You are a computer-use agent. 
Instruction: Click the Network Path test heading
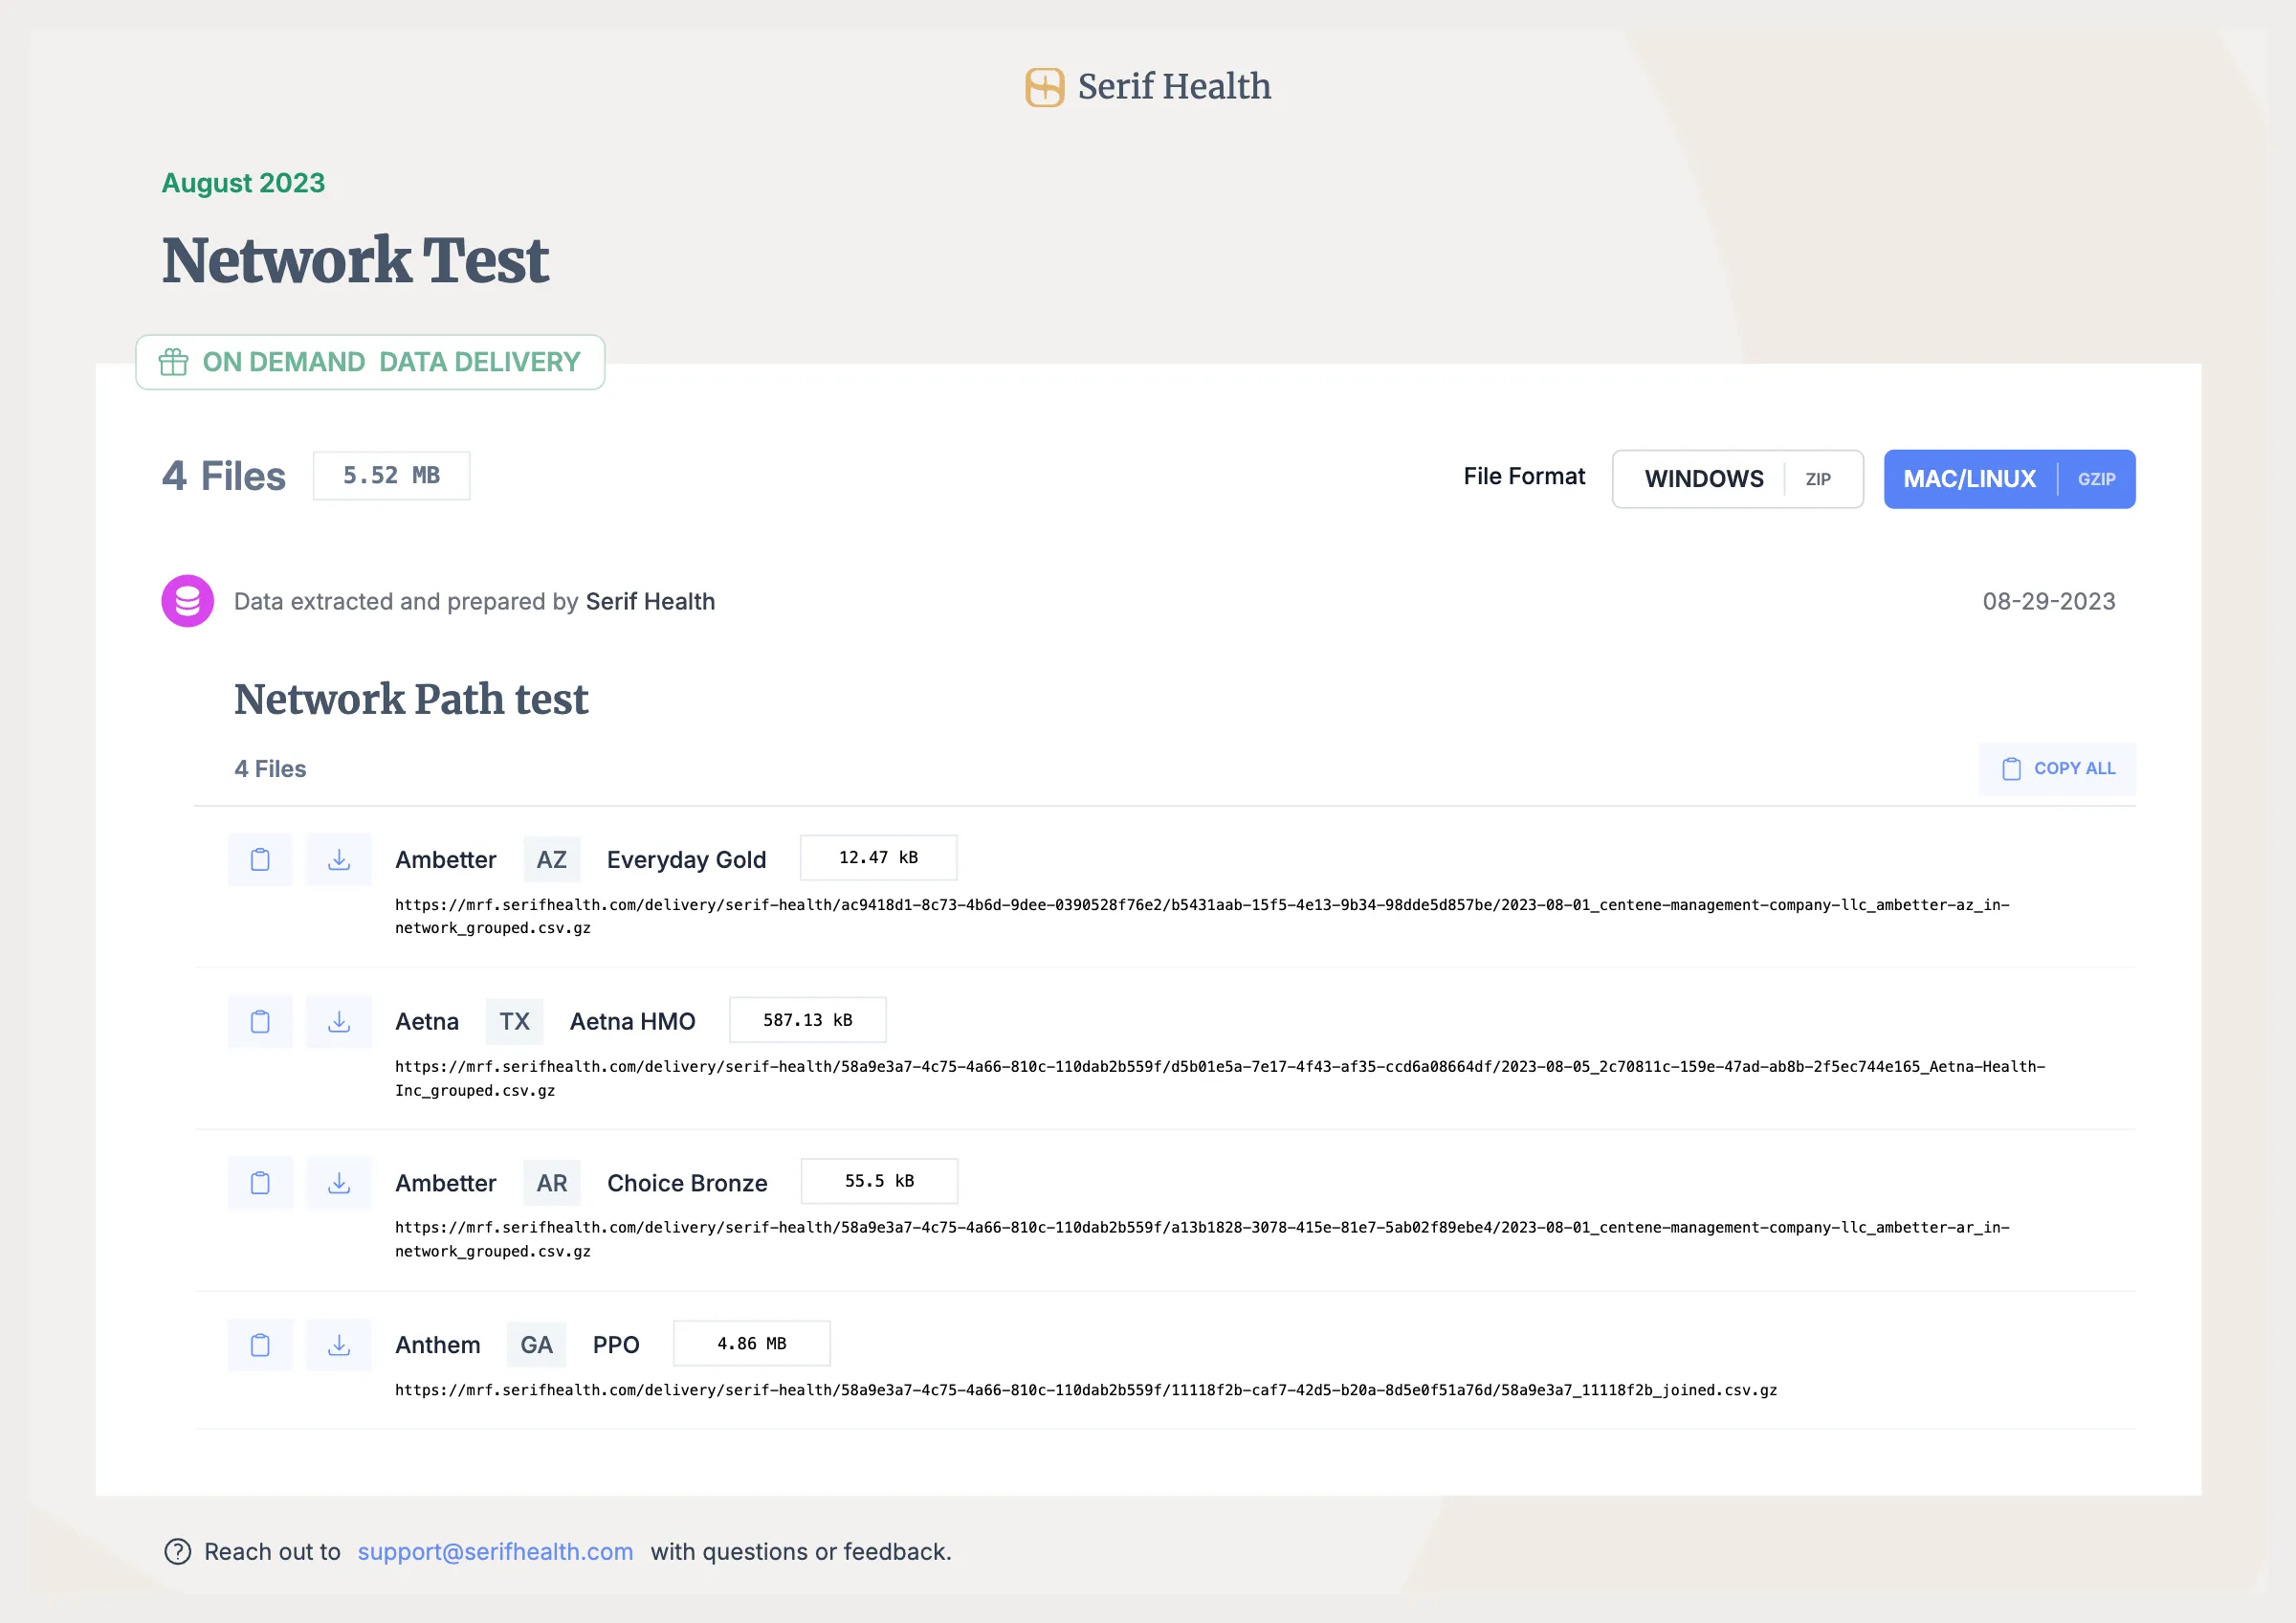pyautogui.click(x=411, y=699)
